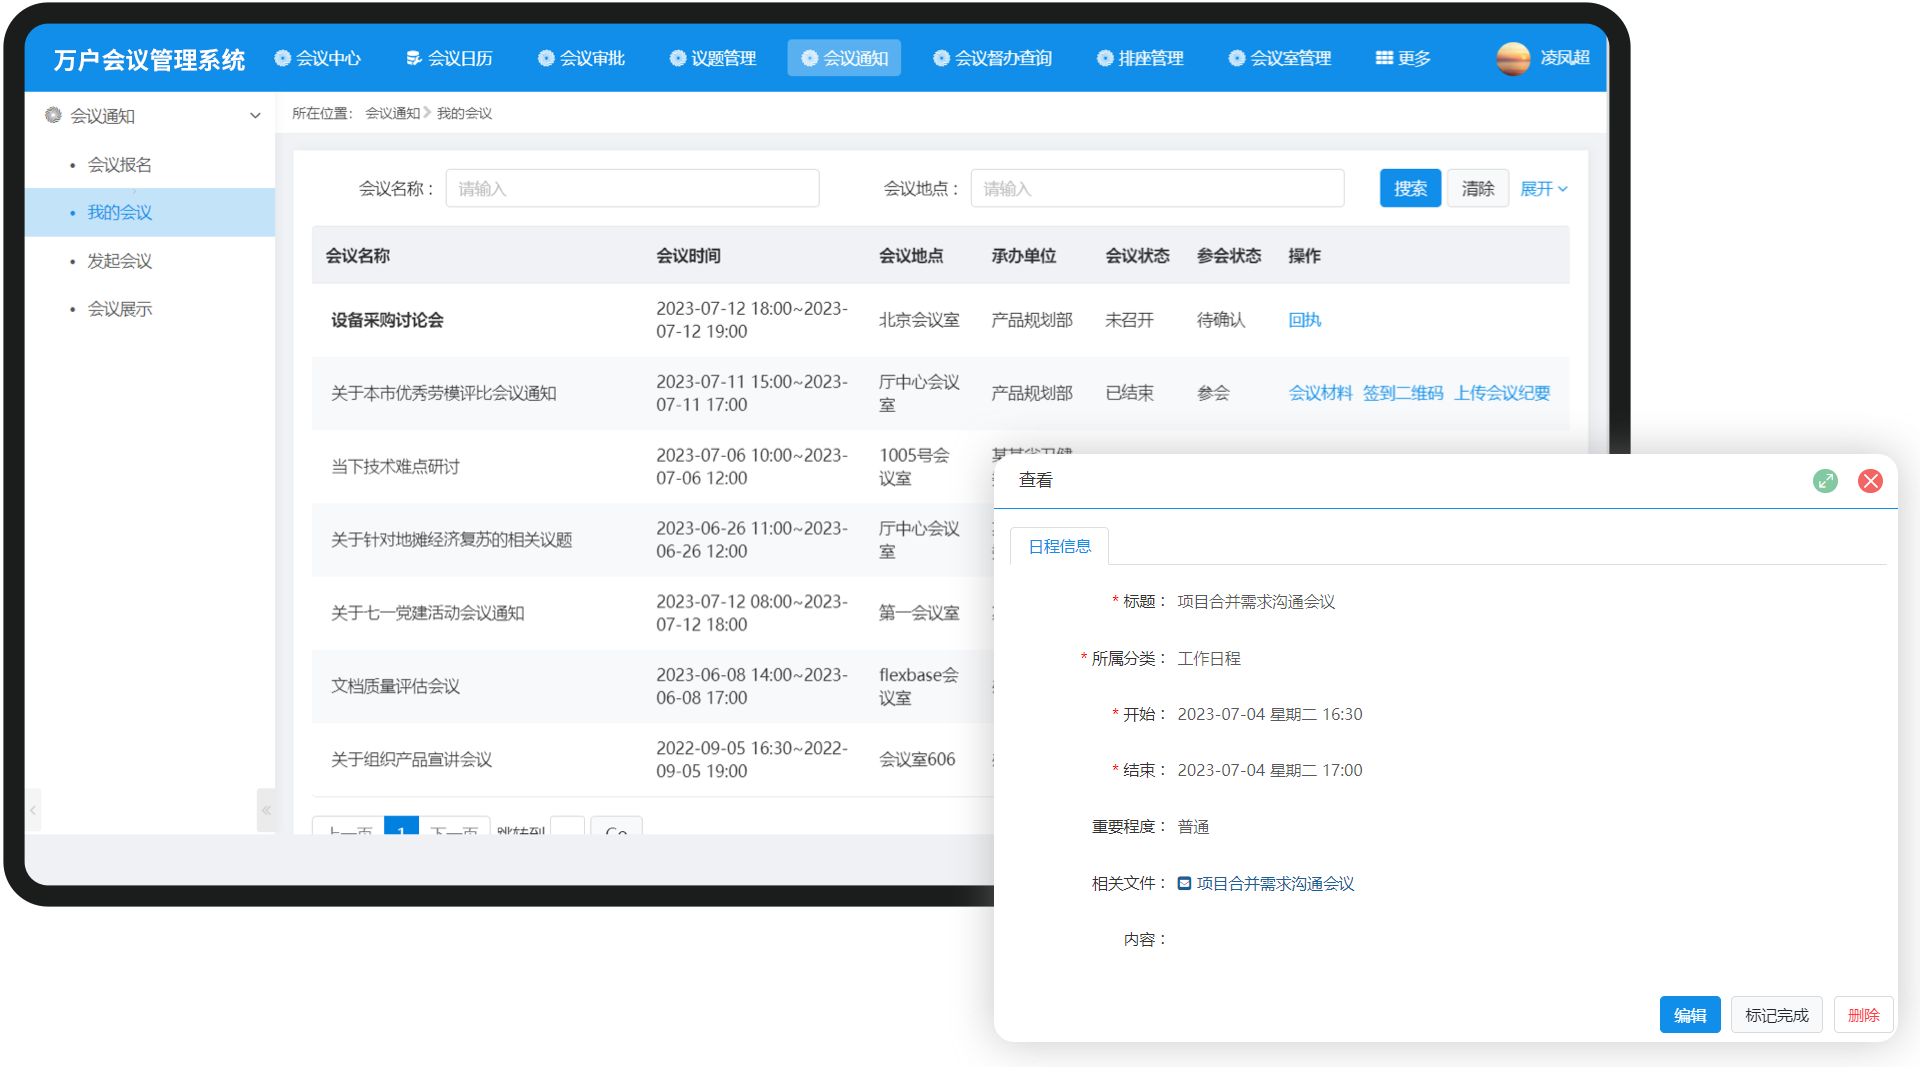Image resolution: width=1920 pixels, height=1067 pixels.
Task: Click the 关于组织产品宣讲会议 row
Action: tap(652, 759)
